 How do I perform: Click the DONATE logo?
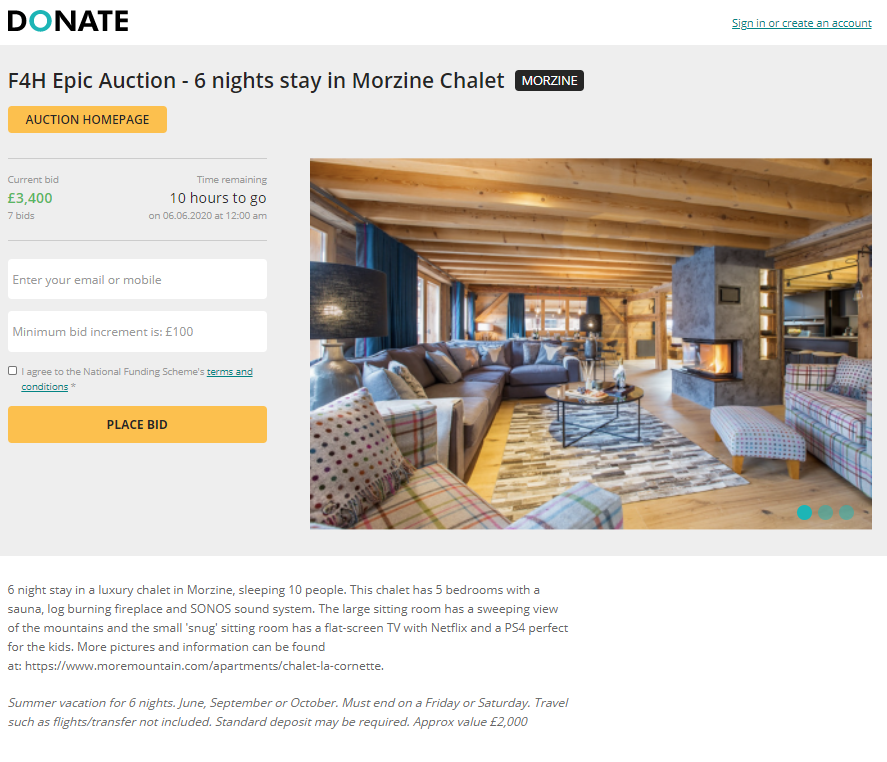pos(68,21)
